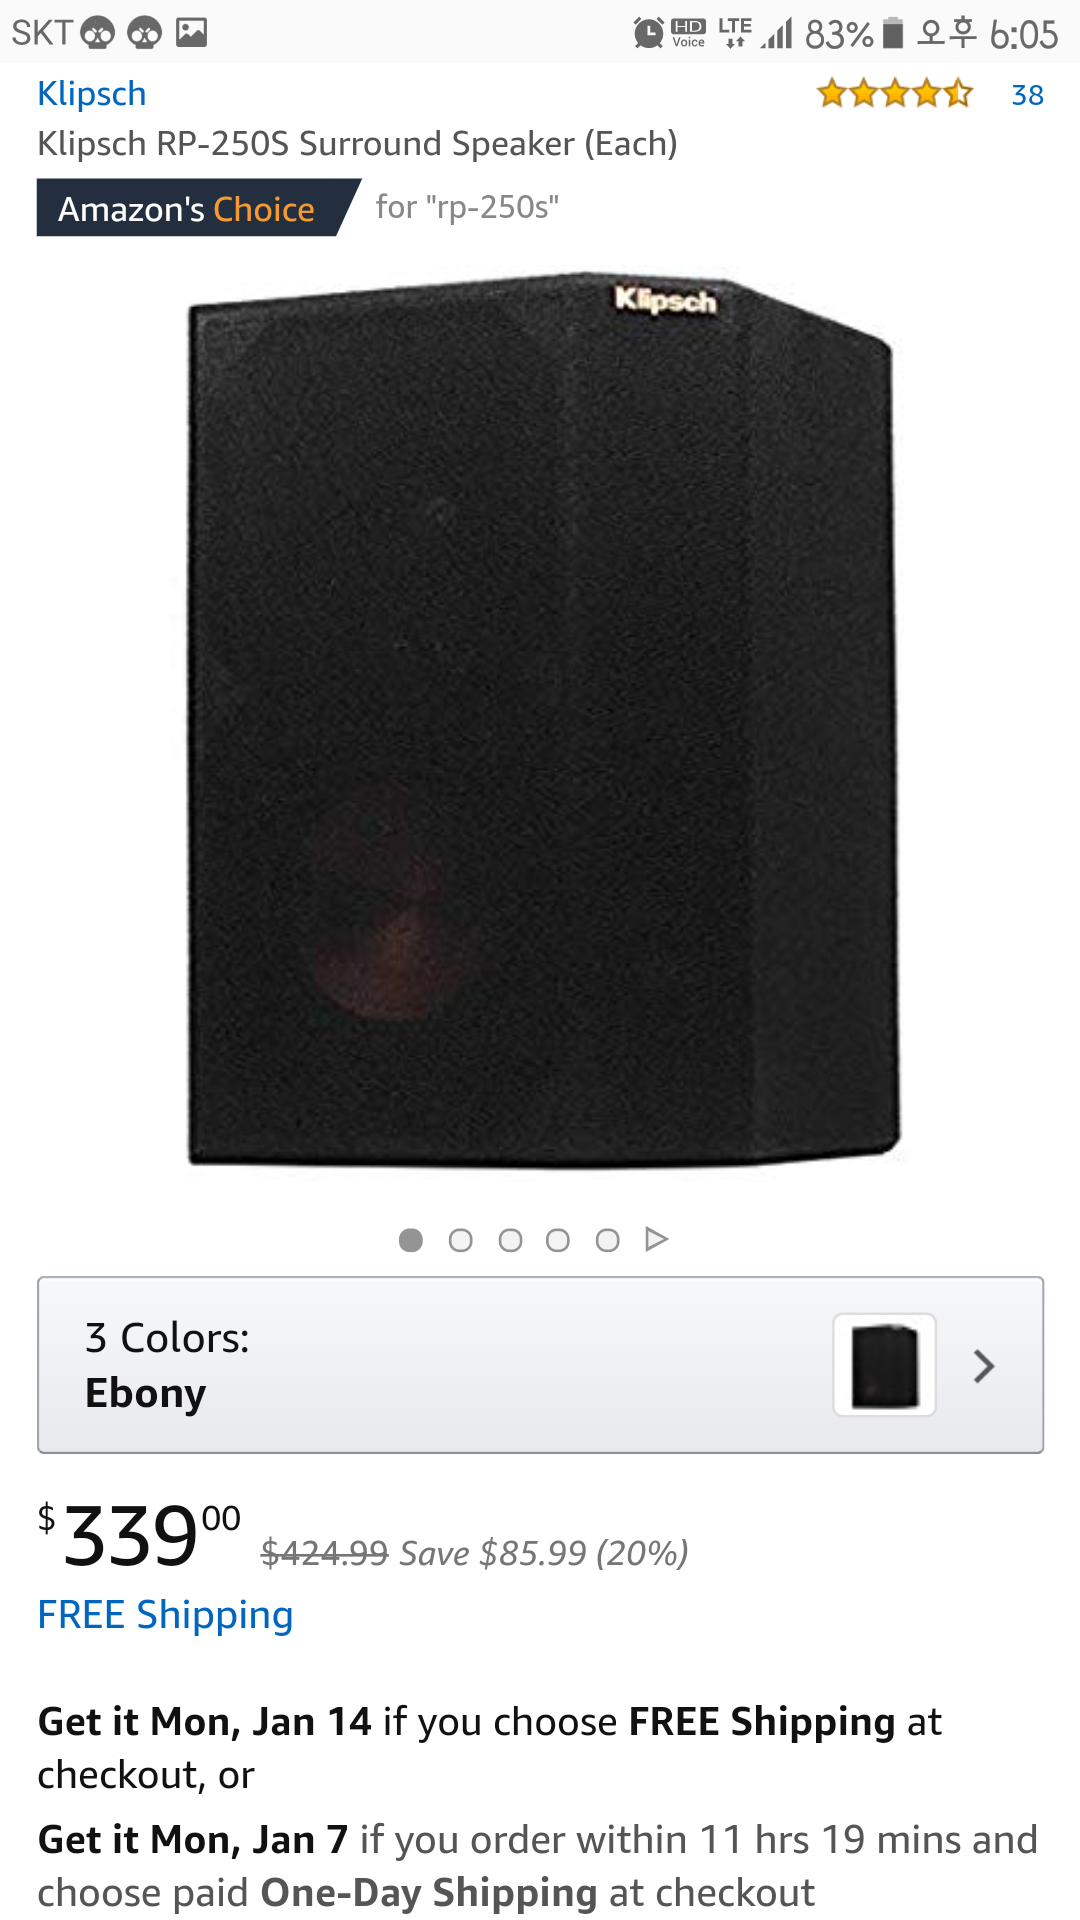This screenshot has width=1080, height=1920.
Task: Tap the battery status icon
Action: [x=895, y=34]
